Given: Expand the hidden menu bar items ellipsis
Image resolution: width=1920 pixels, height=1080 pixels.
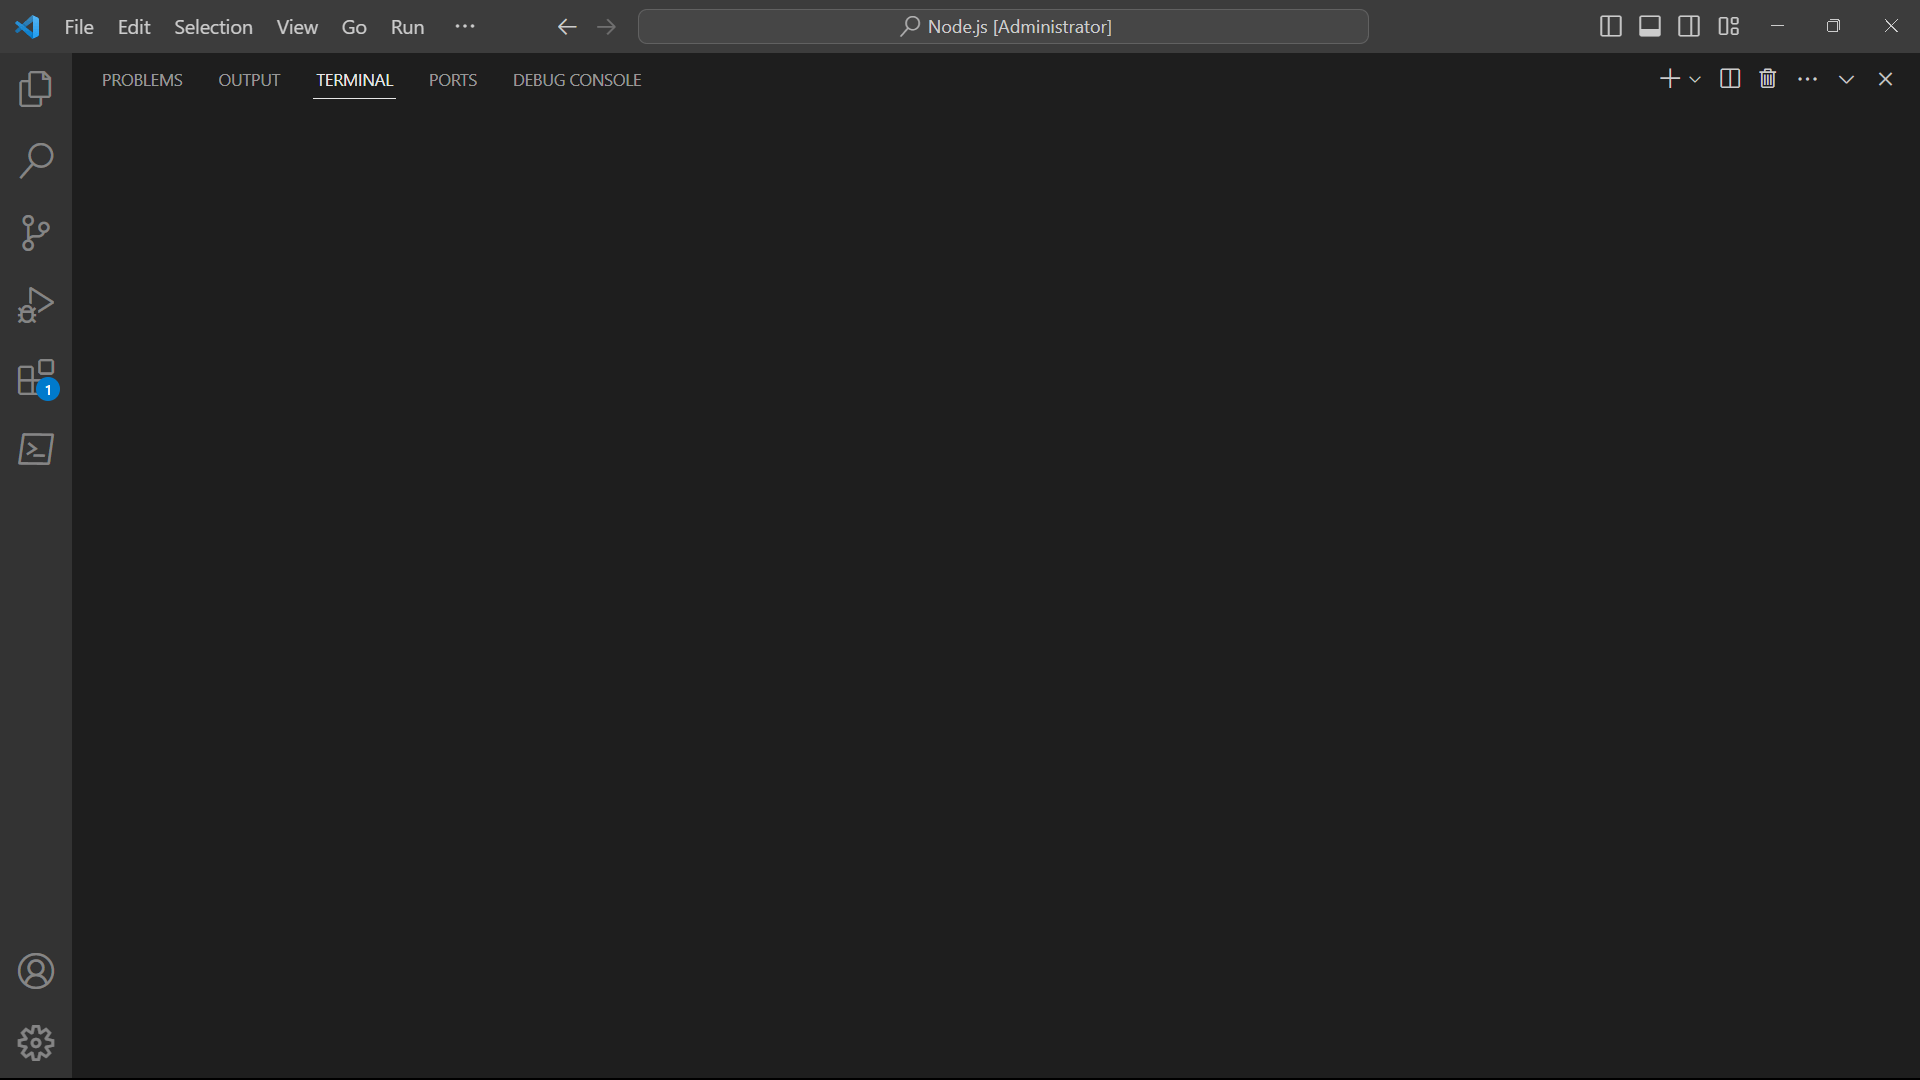Looking at the screenshot, I should pos(465,27).
